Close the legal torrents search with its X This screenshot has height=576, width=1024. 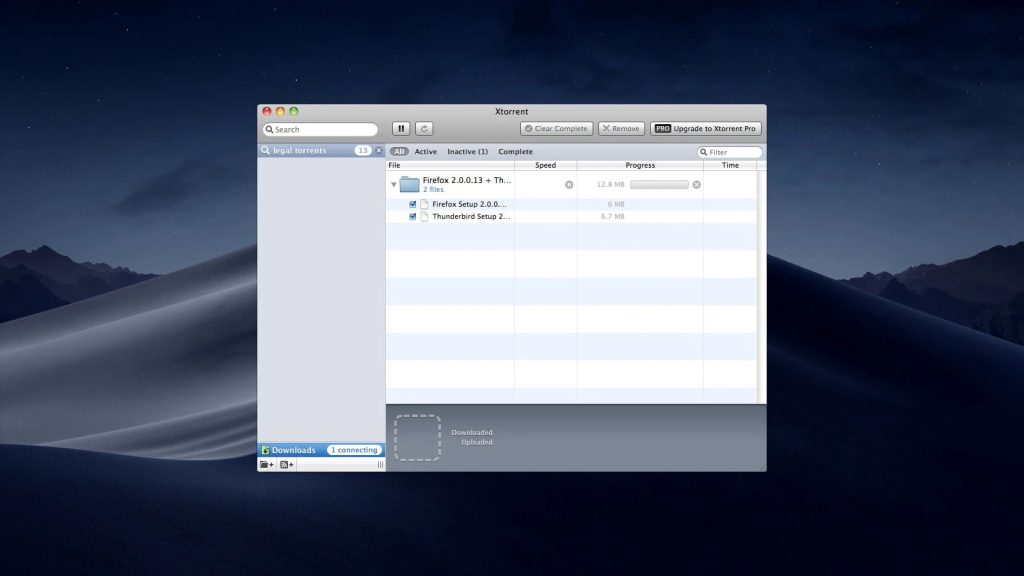click(x=379, y=150)
